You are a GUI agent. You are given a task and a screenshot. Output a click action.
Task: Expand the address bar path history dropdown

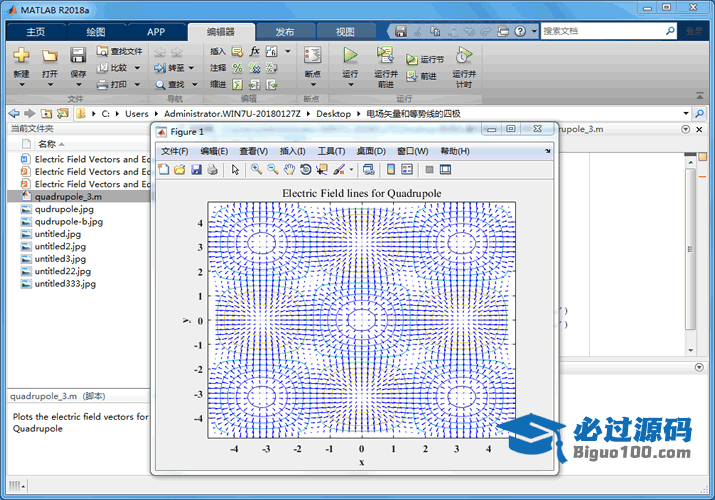pos(686,113)
